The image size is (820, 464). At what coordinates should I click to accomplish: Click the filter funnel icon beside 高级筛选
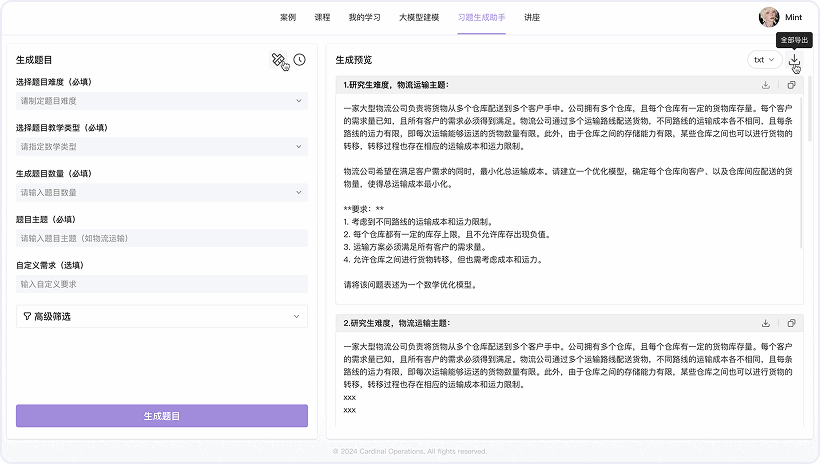click(x=27, y=316)
